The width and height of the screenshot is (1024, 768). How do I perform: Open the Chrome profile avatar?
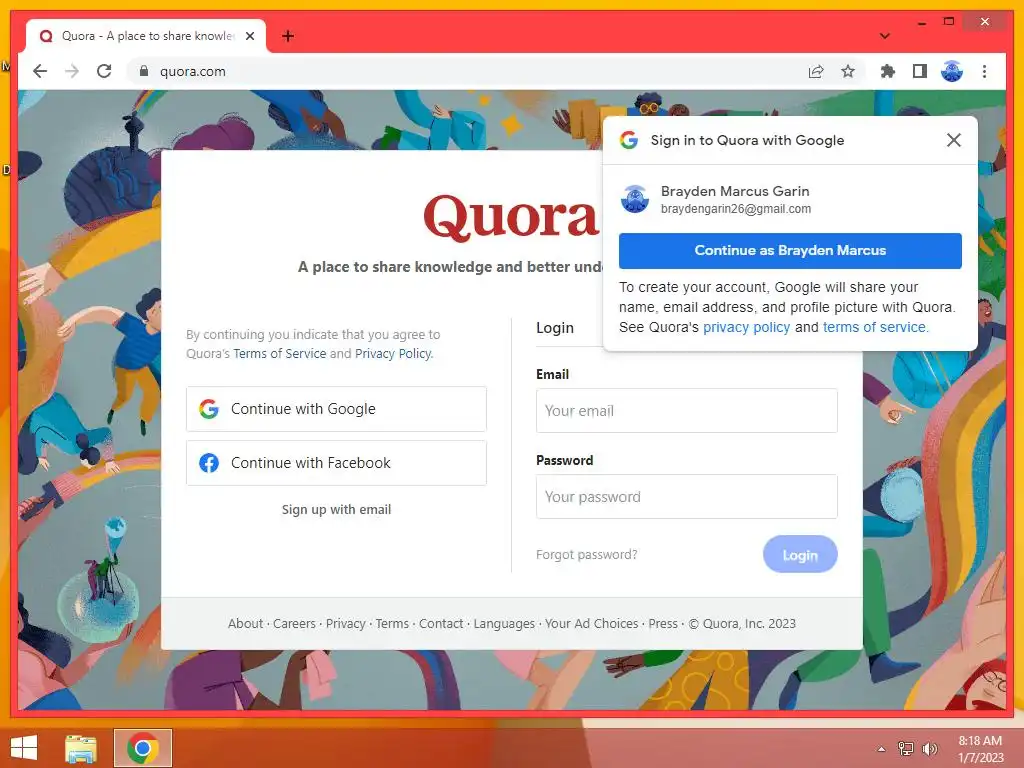(952, 71)
